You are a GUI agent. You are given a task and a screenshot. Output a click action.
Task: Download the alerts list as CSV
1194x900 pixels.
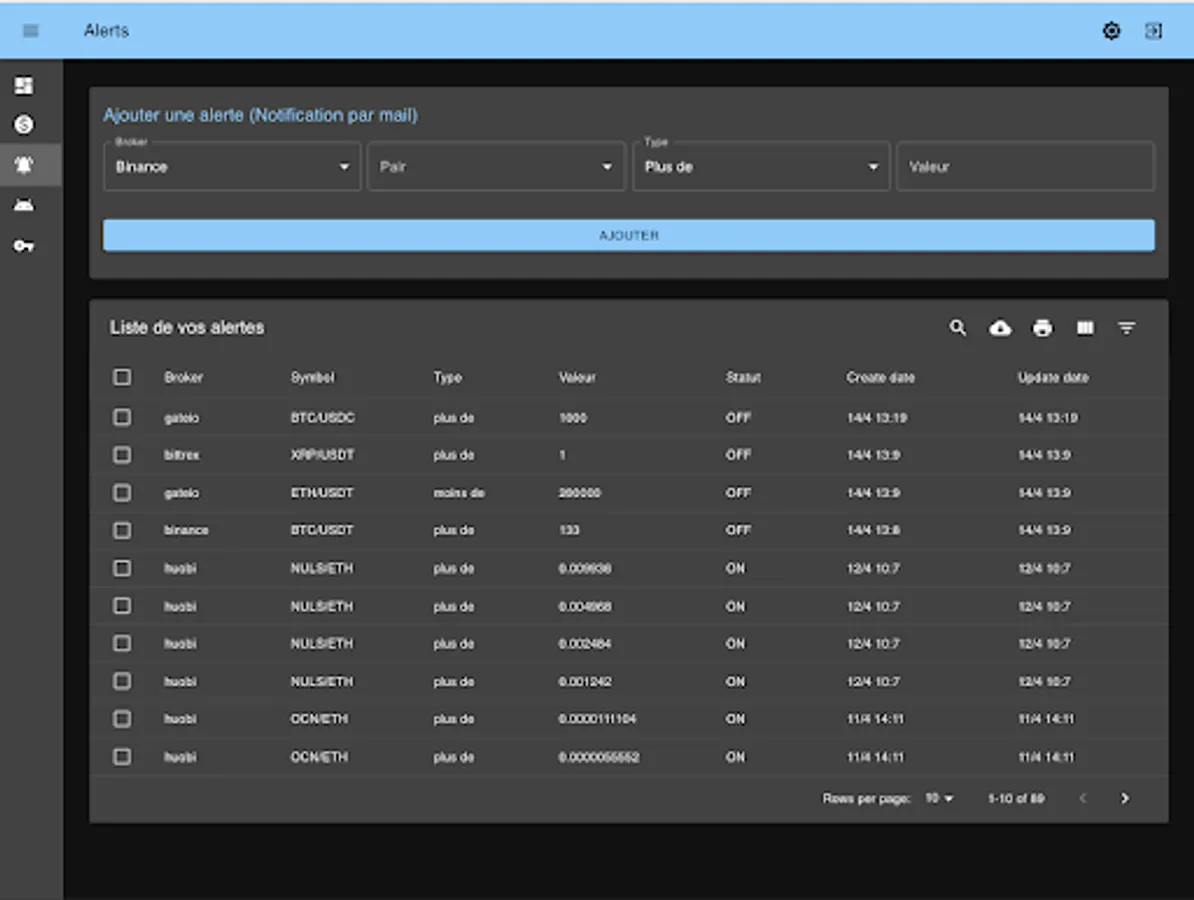coord(1000,327)
